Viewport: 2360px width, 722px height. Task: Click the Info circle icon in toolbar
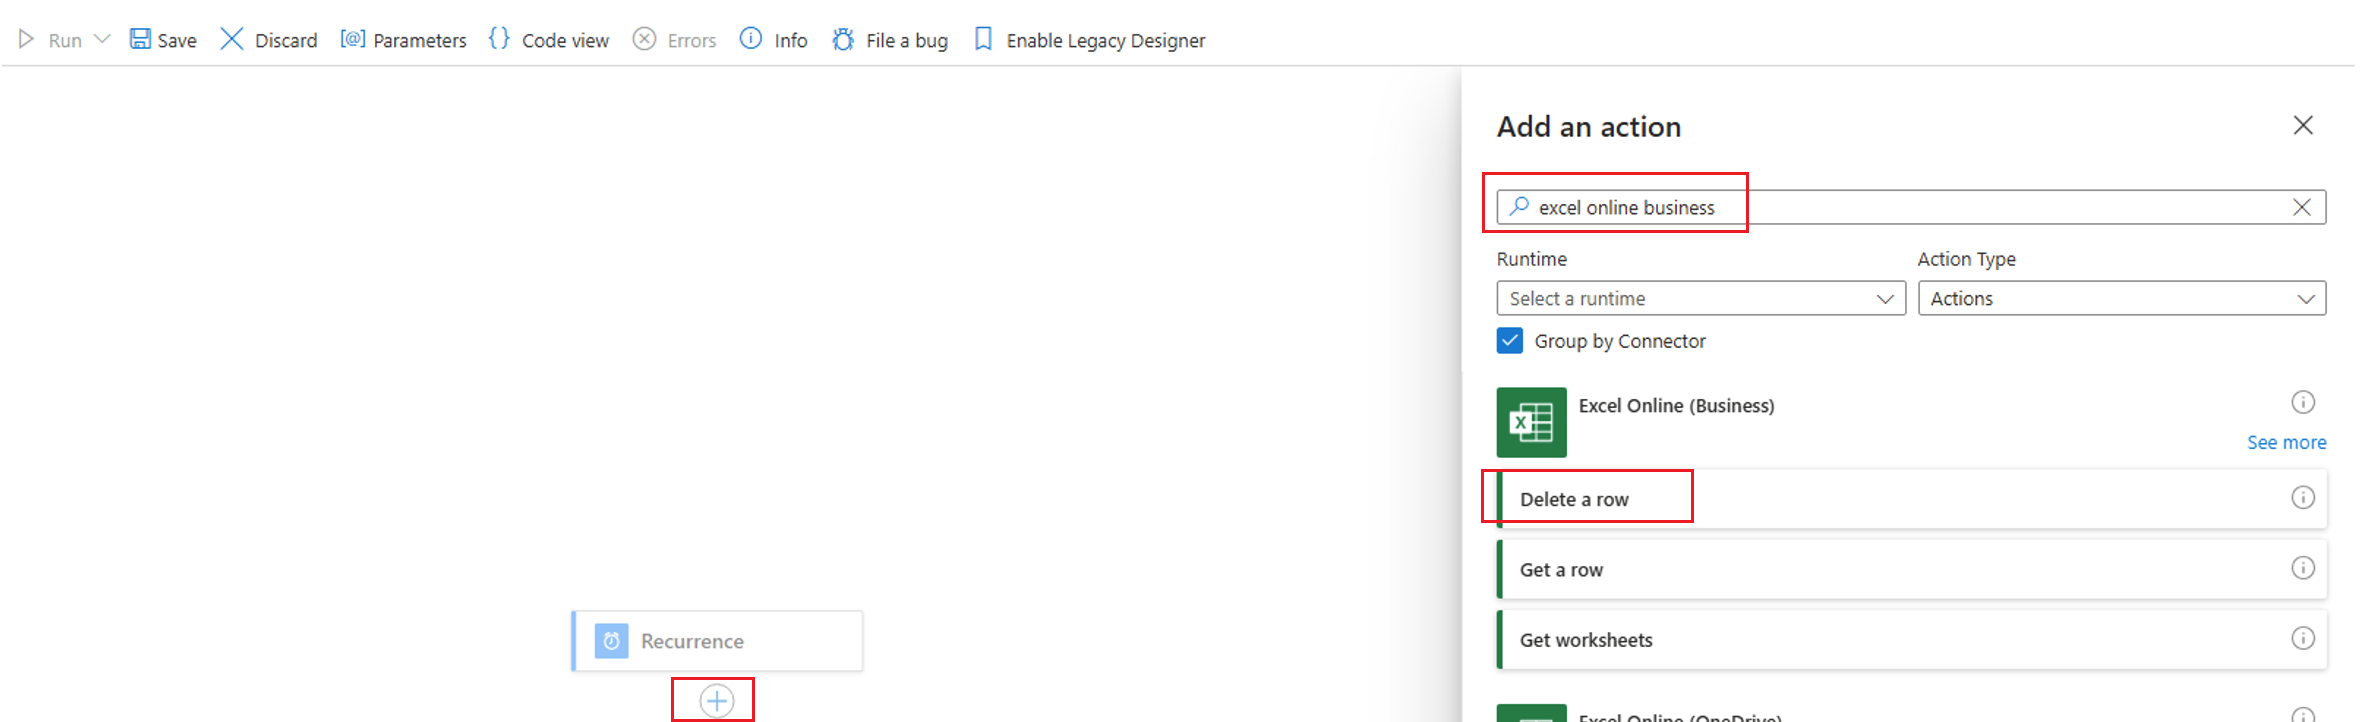pos(750,39)
